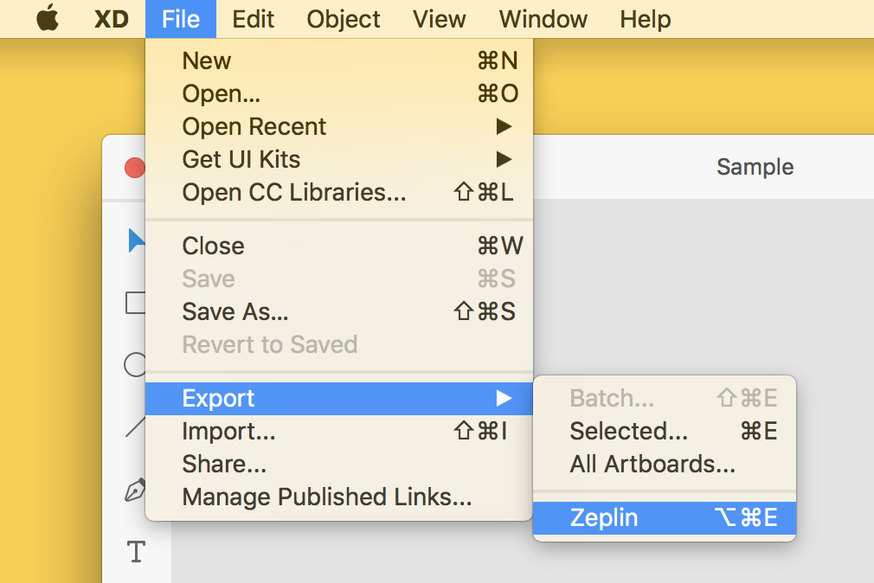This screenshot has height=583, width=874.
Task: Choose All Artboards... export option
Action: (664, 464)
